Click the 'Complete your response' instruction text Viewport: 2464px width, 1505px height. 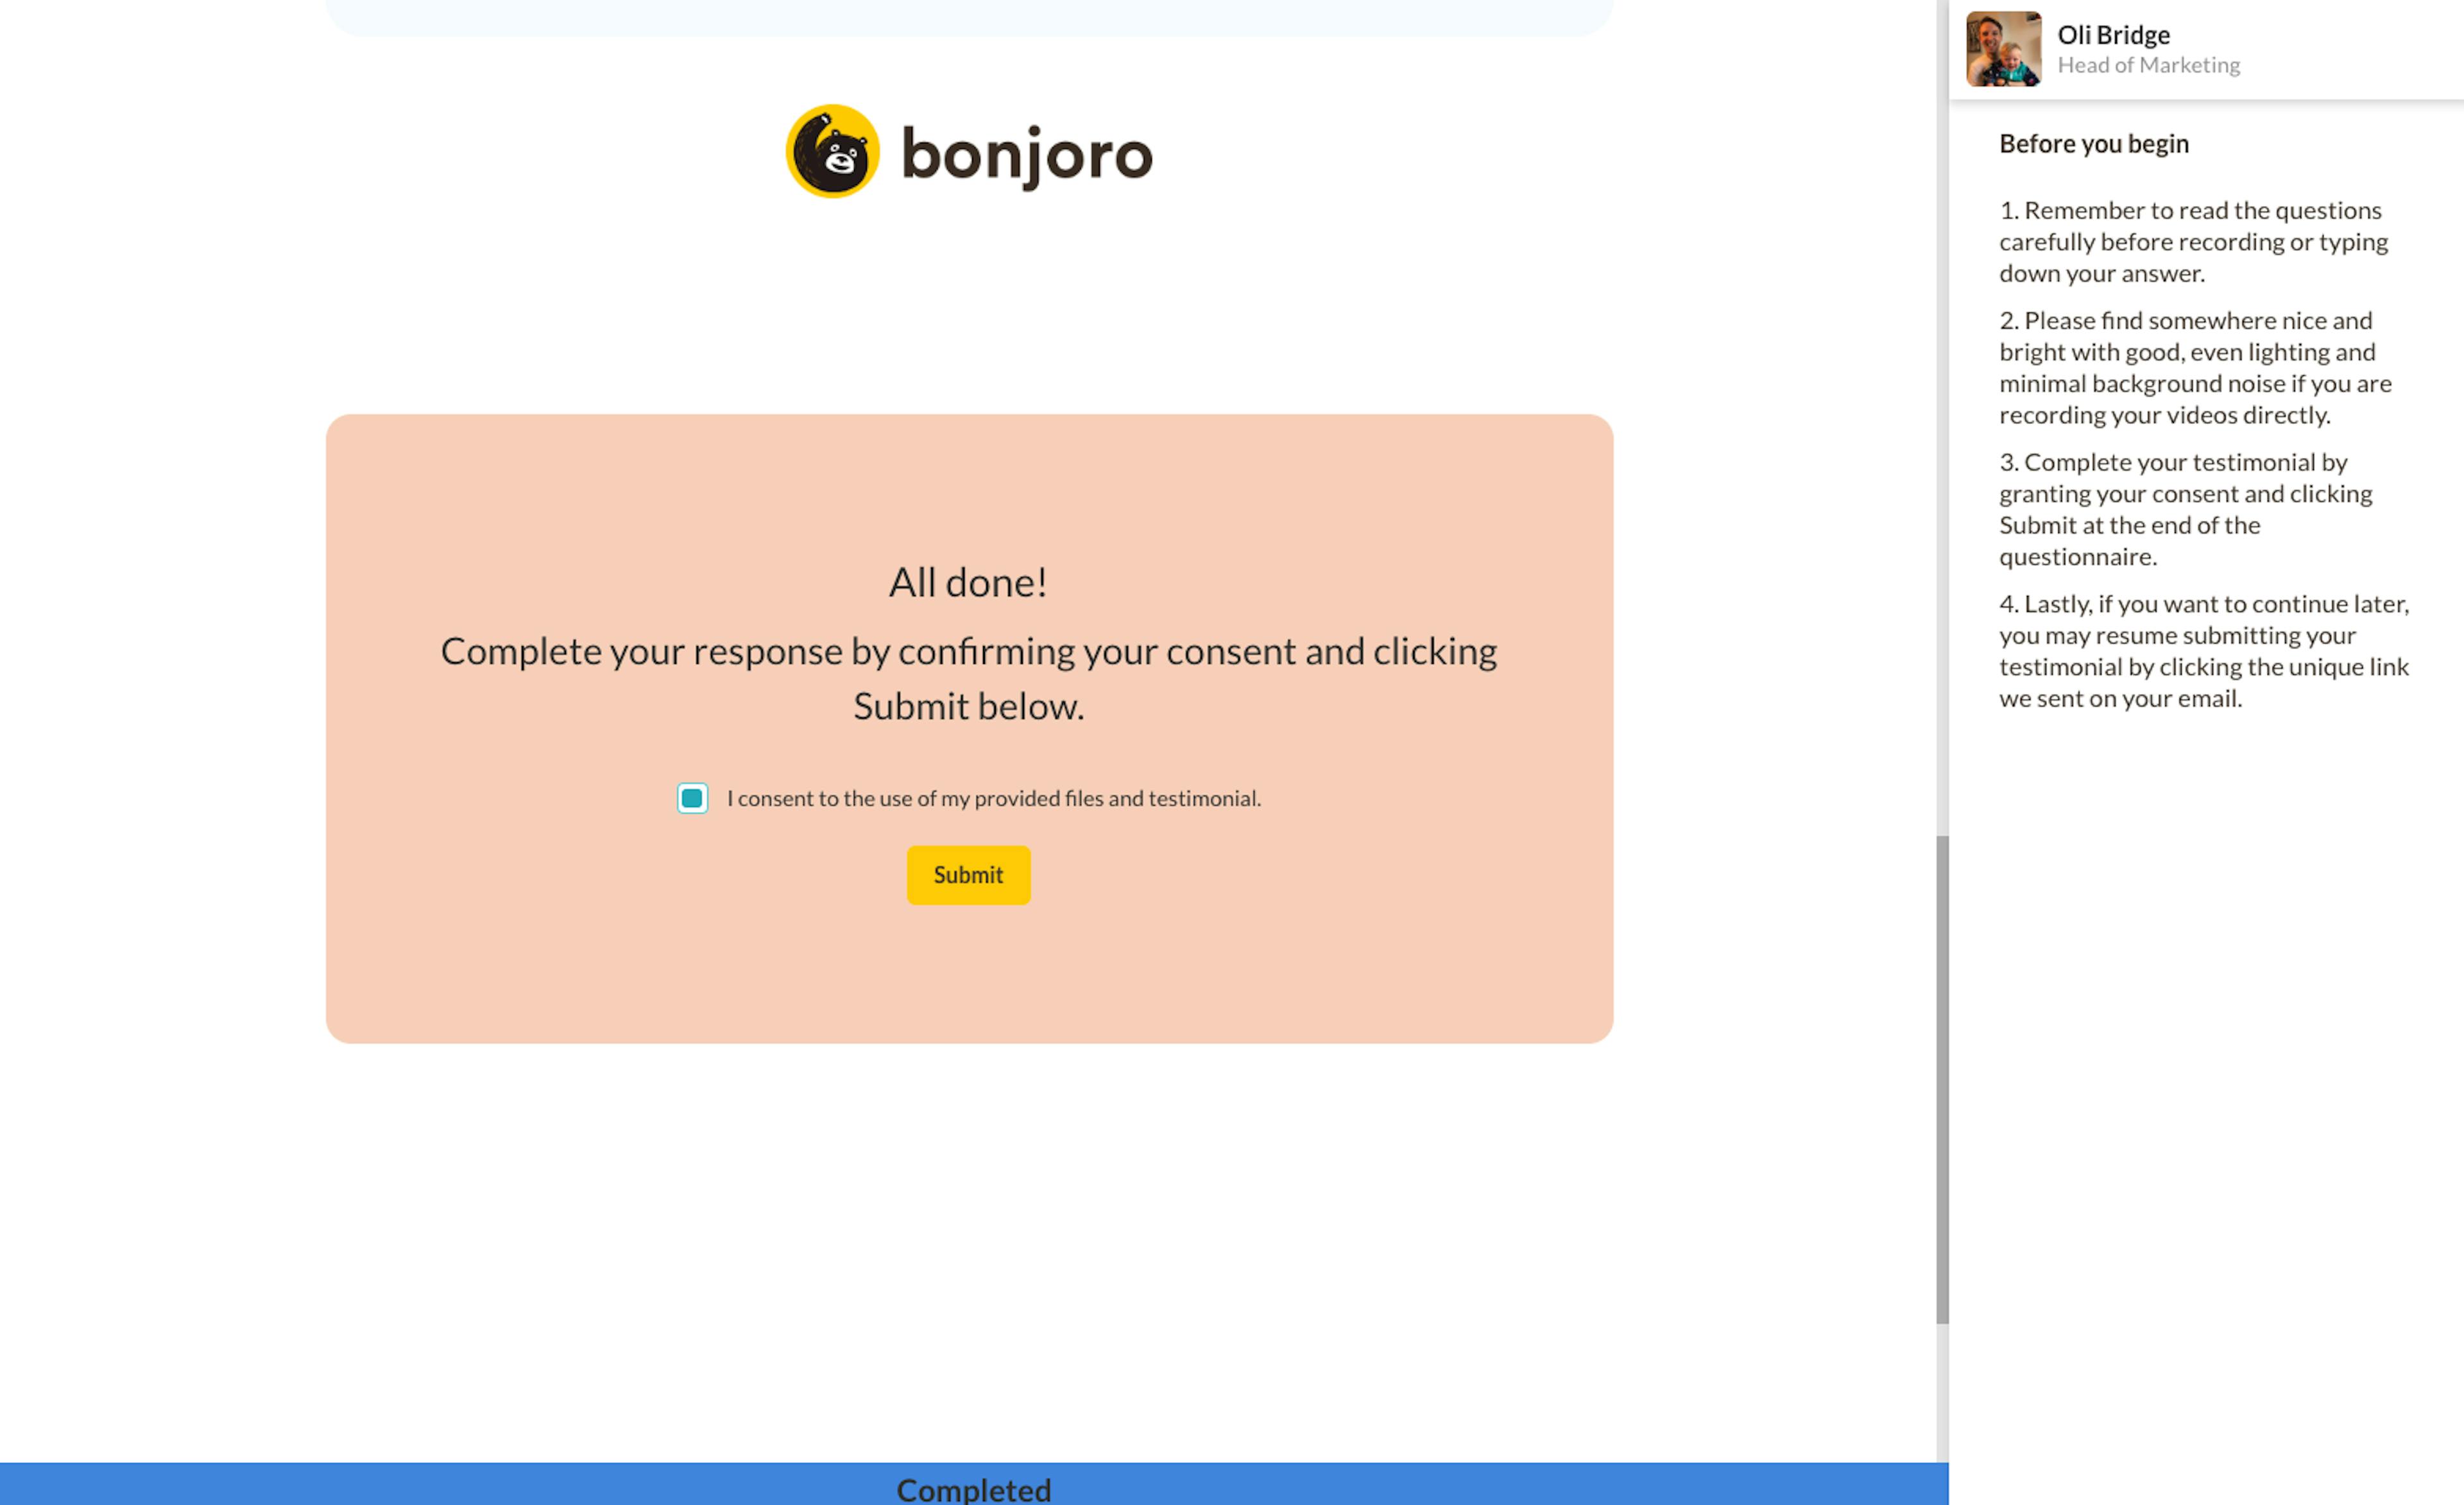(968, 678)
